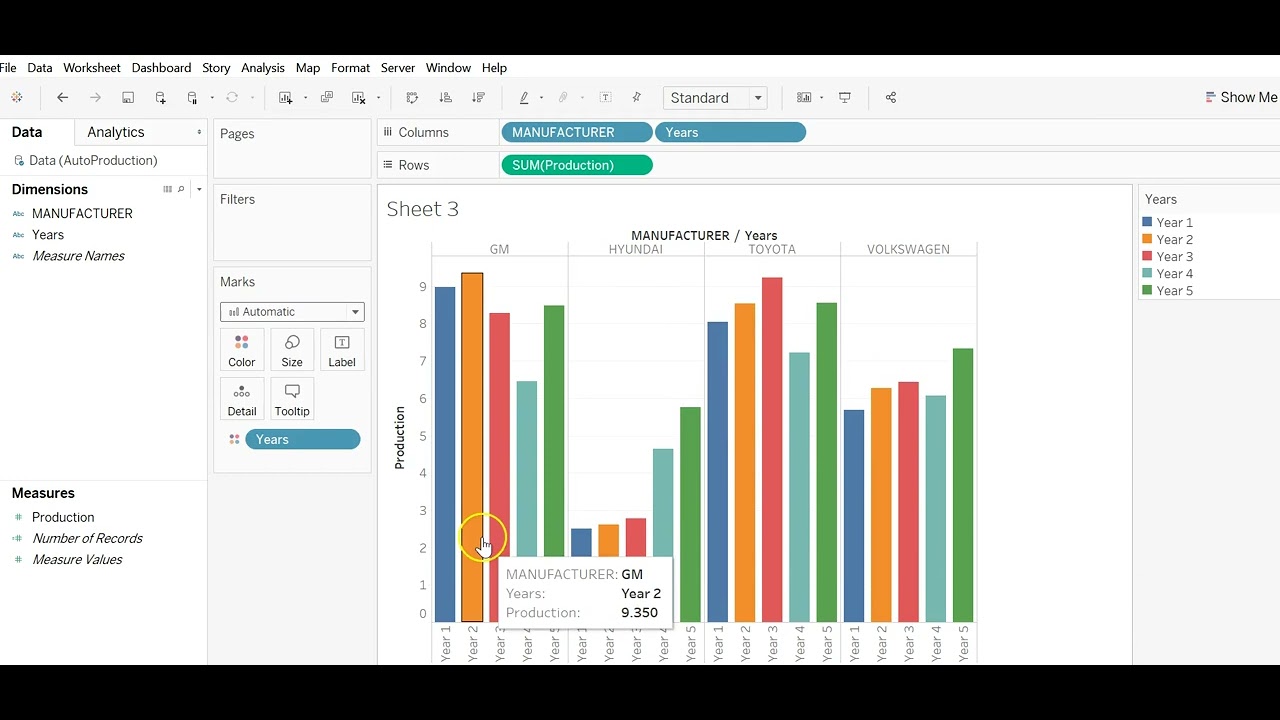Click the Label button on Marks card
The width and height of the screenshot is (1280, 720).
(342, 351)
